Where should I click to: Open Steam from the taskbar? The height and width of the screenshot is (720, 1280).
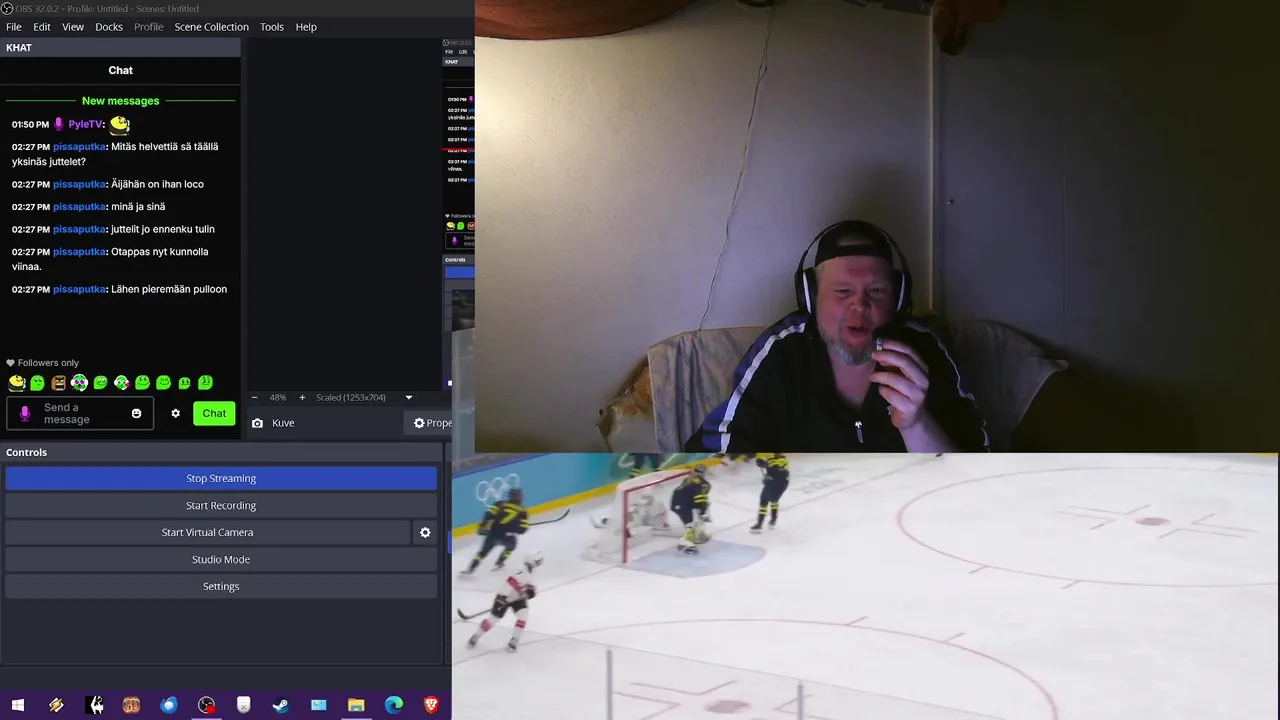pyautogui.click(x=281, y=705)
